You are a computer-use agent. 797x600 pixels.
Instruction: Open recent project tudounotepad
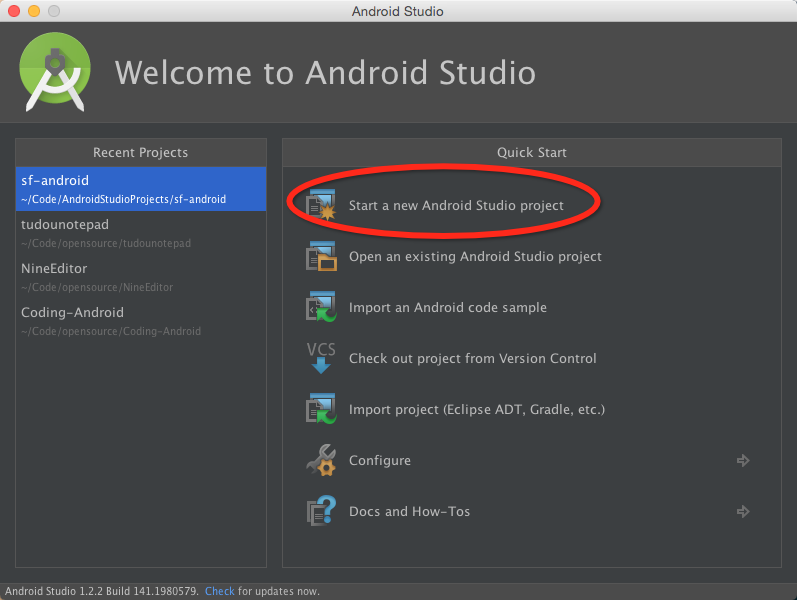pyautogui.click(x=141, y=233)
